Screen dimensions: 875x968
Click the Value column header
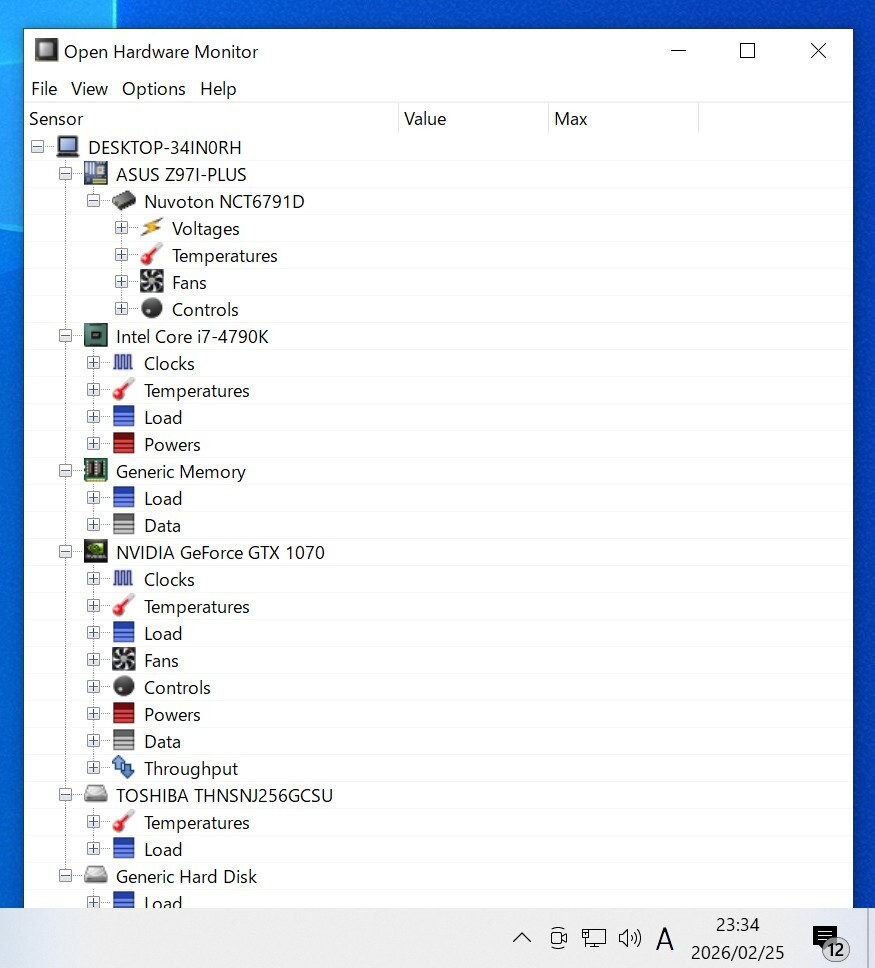click(x=474, y=119)
